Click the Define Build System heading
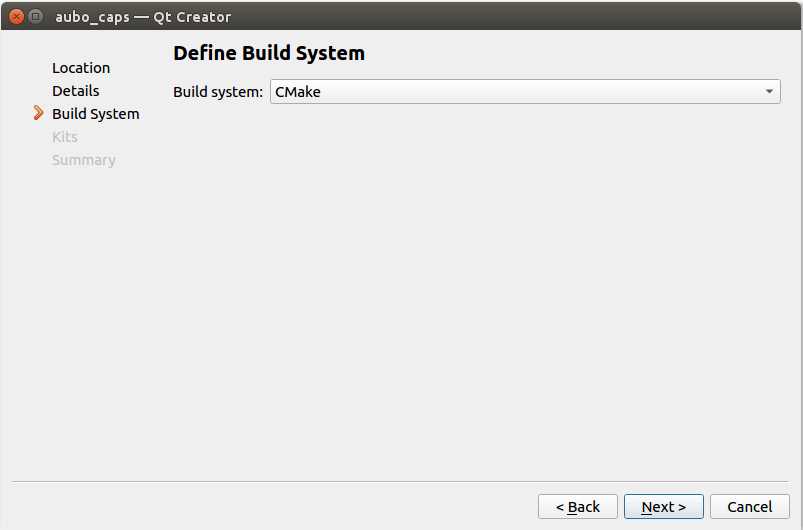803x530 pixels. tap(269, 53)
